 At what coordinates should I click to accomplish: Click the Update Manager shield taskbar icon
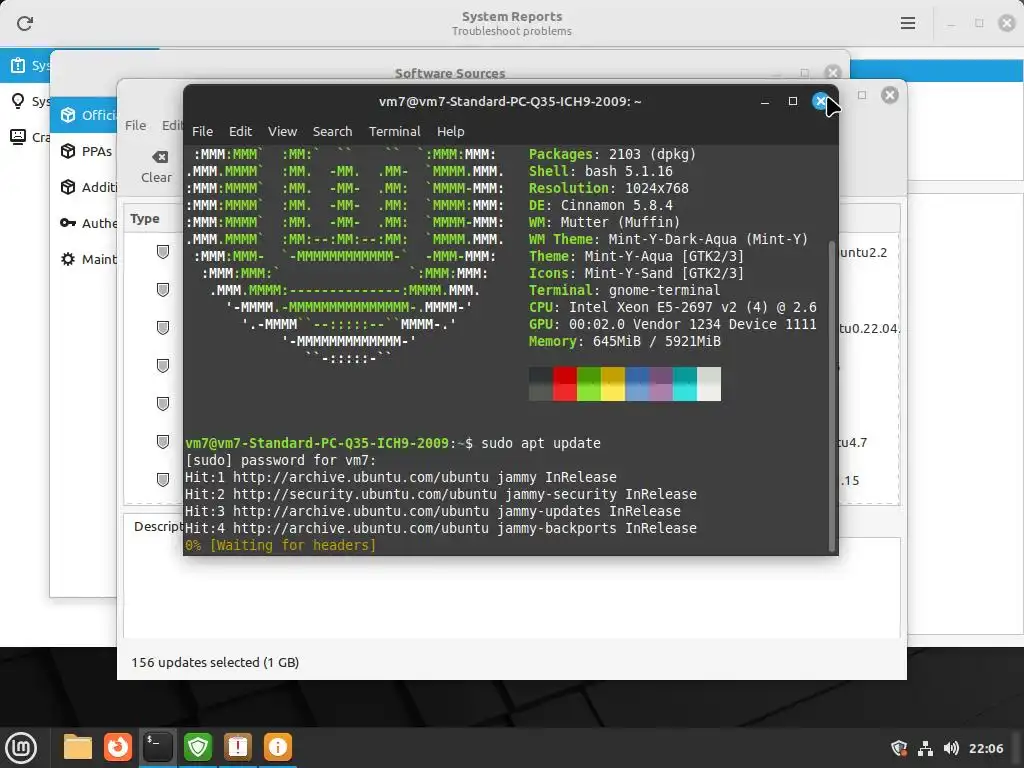click(x=198, y=747)
